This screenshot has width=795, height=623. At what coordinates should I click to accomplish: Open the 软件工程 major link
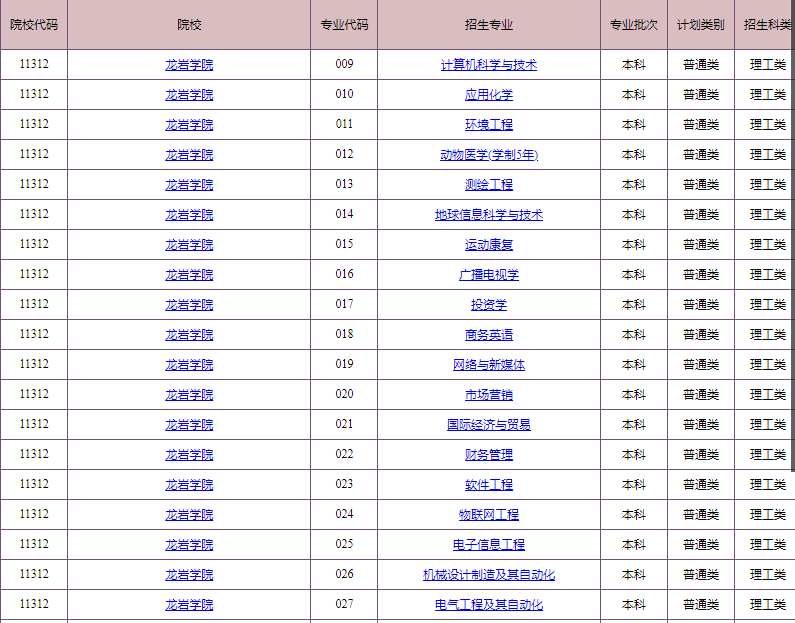489,485
